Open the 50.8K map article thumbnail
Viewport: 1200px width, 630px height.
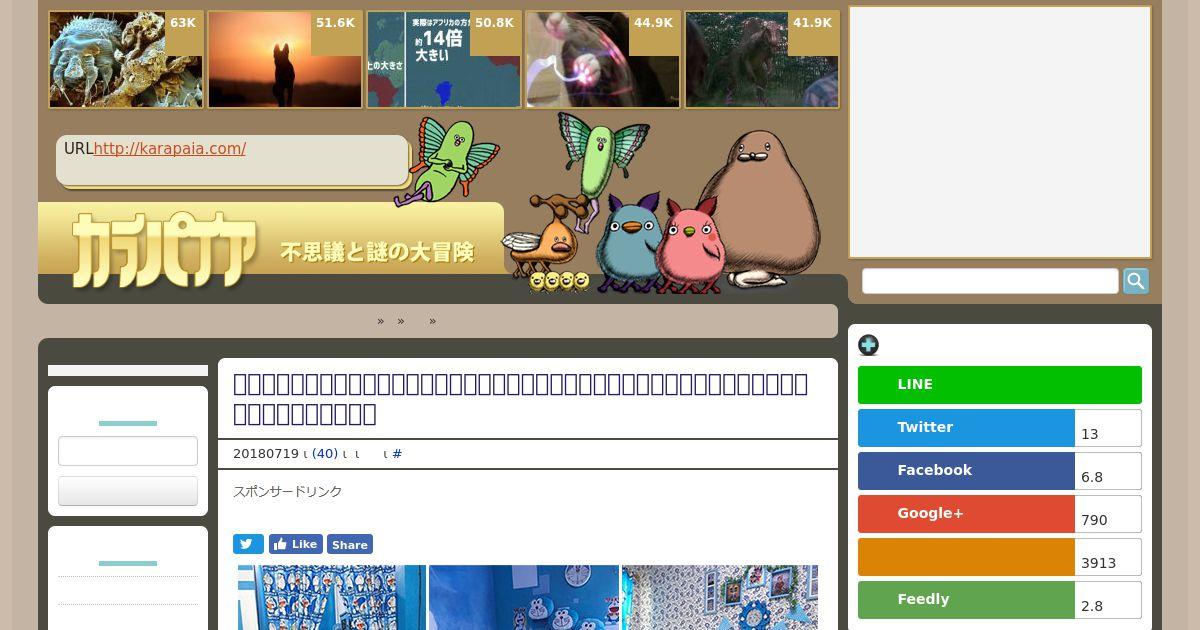(x=444, y=59)
